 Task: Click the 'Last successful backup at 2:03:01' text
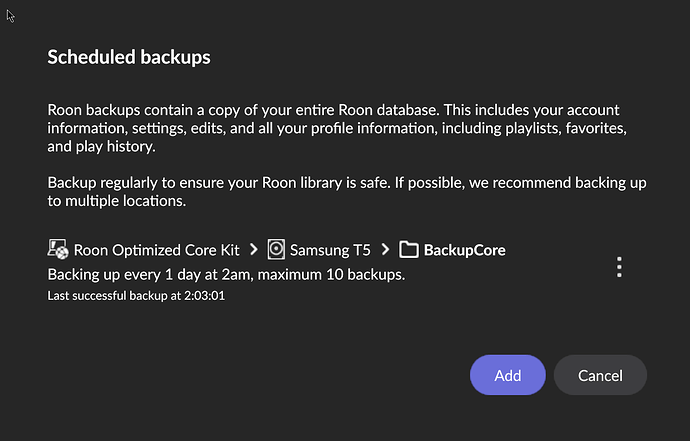point(136,295)
